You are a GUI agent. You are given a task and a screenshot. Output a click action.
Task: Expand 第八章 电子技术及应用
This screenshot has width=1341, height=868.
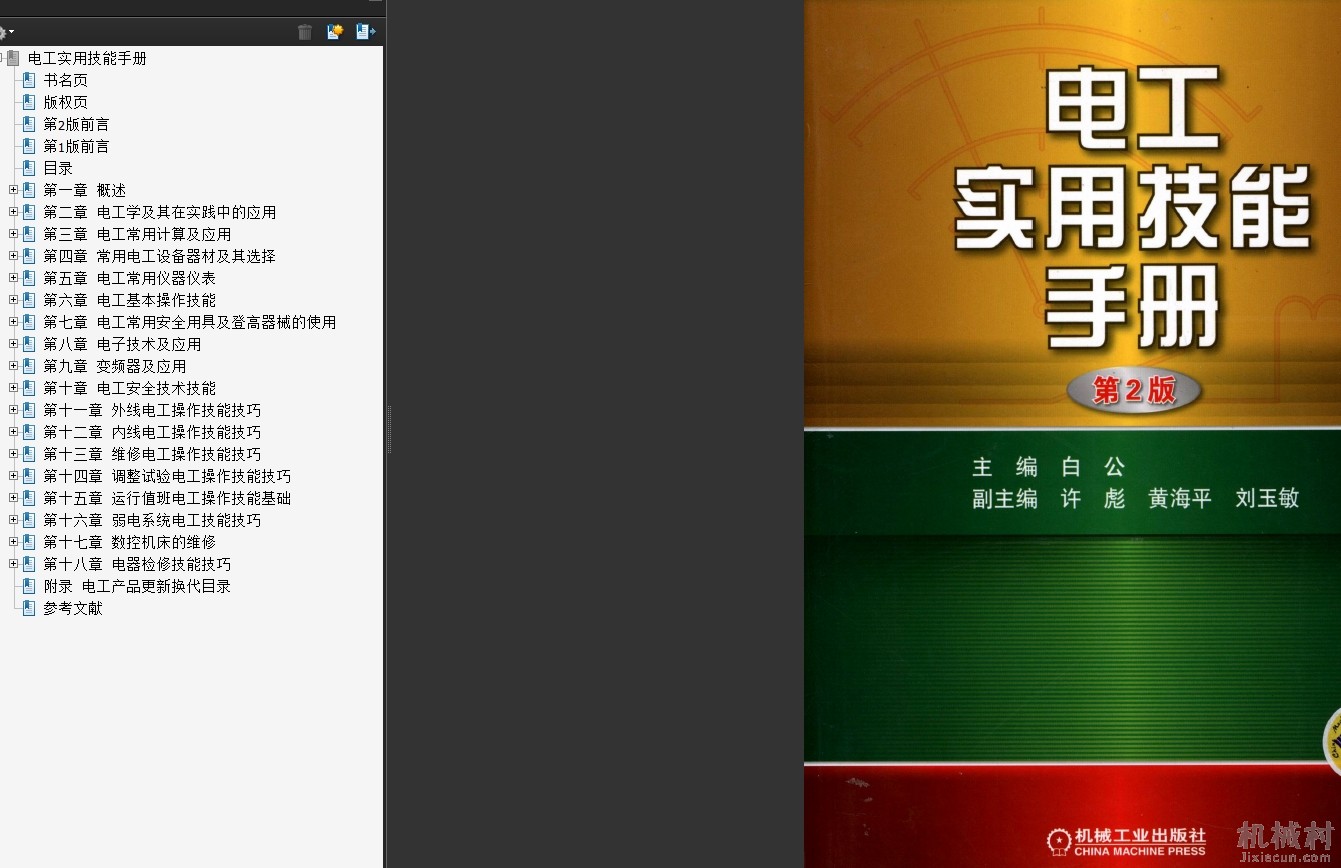pyautogui.click(x=13, y=344)
